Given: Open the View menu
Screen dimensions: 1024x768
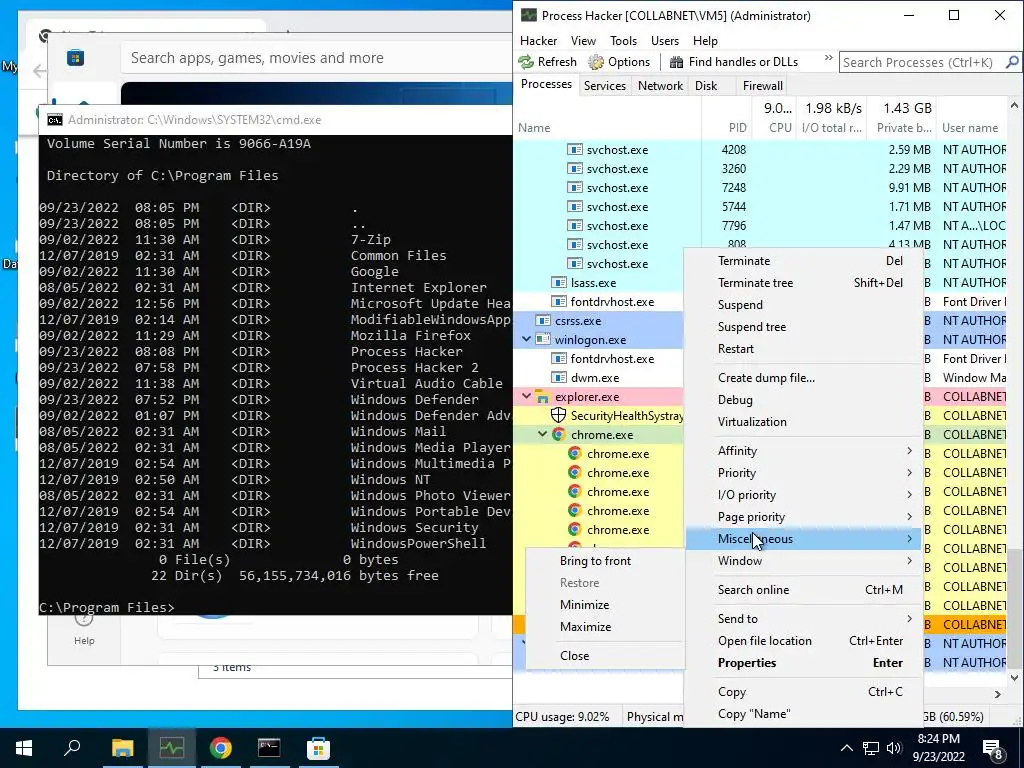Looking at the screenshot, I should tap(583, 40).
